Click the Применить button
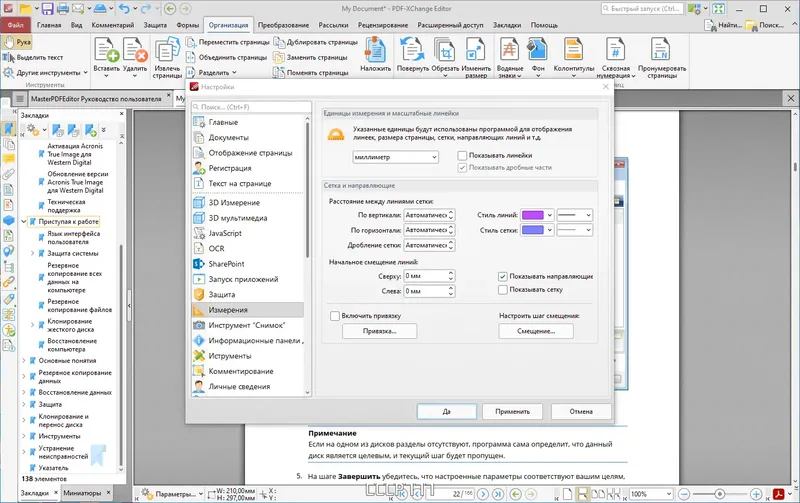Image resolution: width=800 pixels, height=503 pixels. point(512,411)
